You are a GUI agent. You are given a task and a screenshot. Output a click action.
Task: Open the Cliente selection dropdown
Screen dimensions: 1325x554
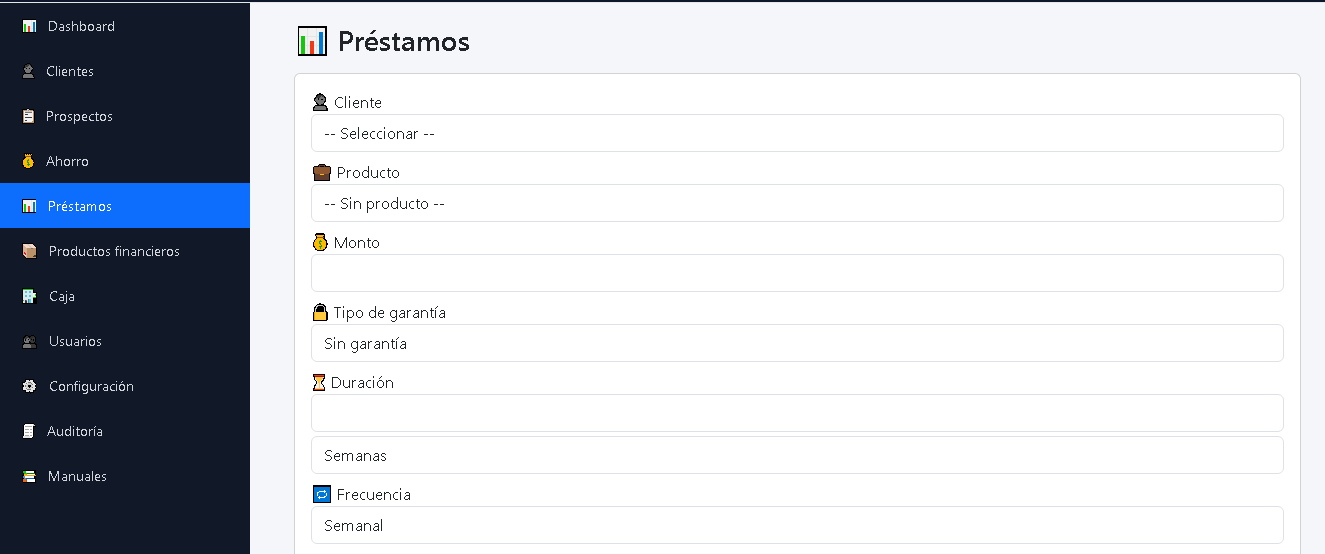pos(797,133)
